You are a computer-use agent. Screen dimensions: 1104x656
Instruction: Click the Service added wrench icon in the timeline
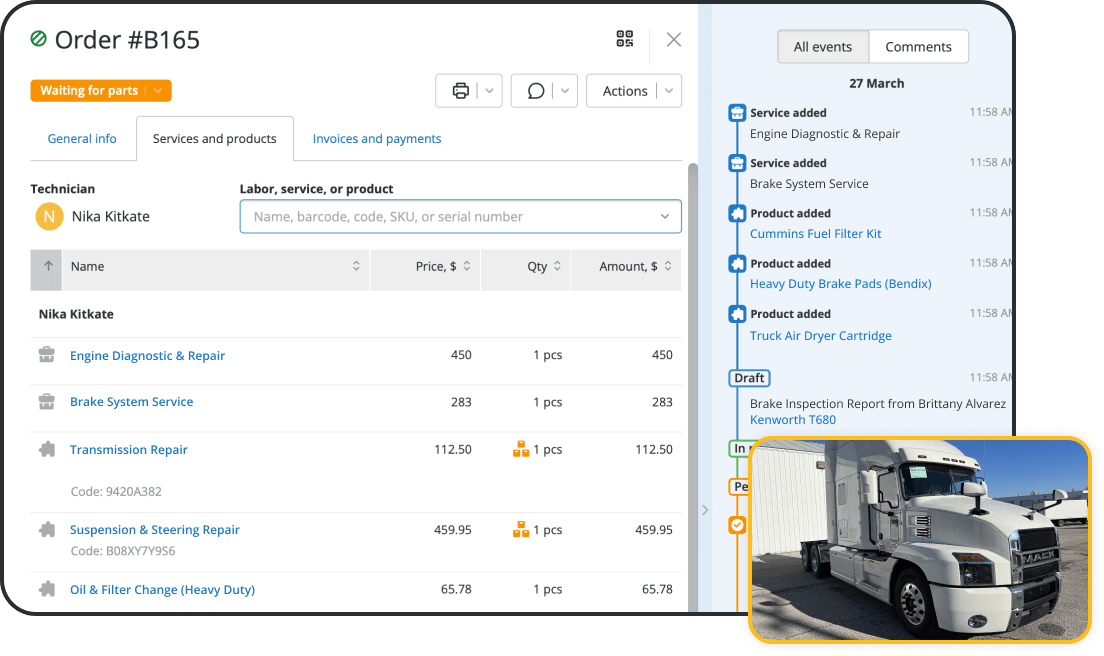pos(737,112)
